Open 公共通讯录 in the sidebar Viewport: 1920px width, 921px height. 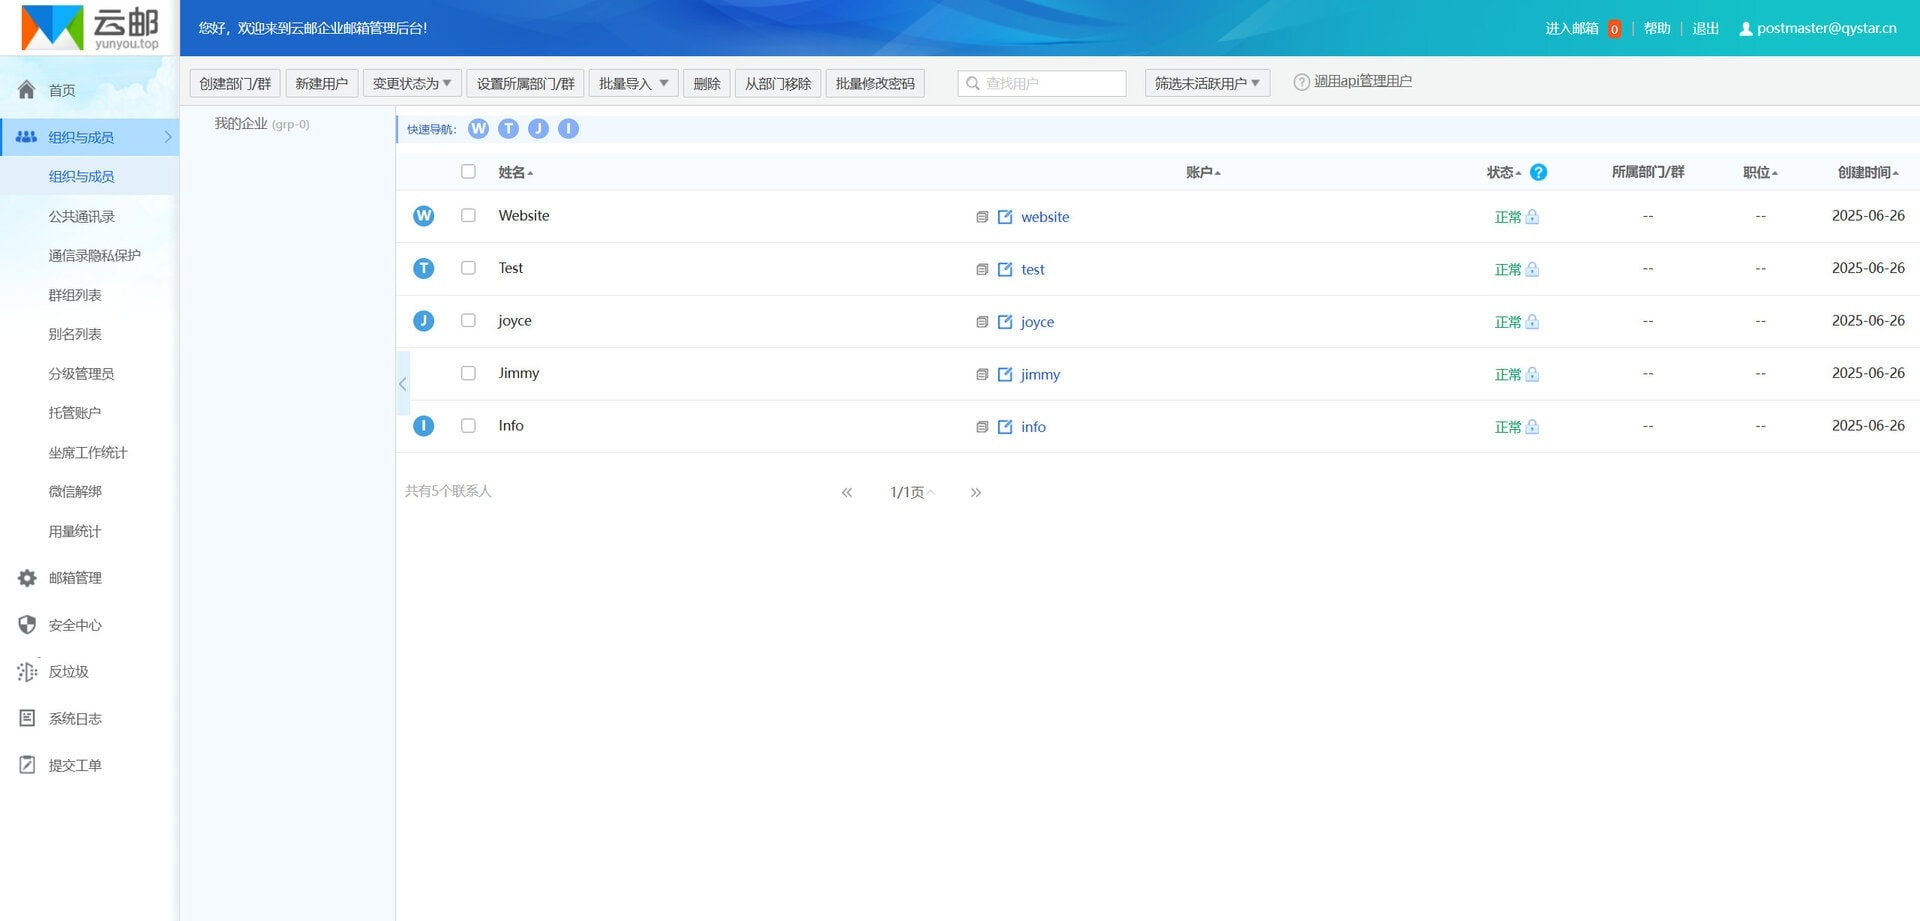[82, 216]
